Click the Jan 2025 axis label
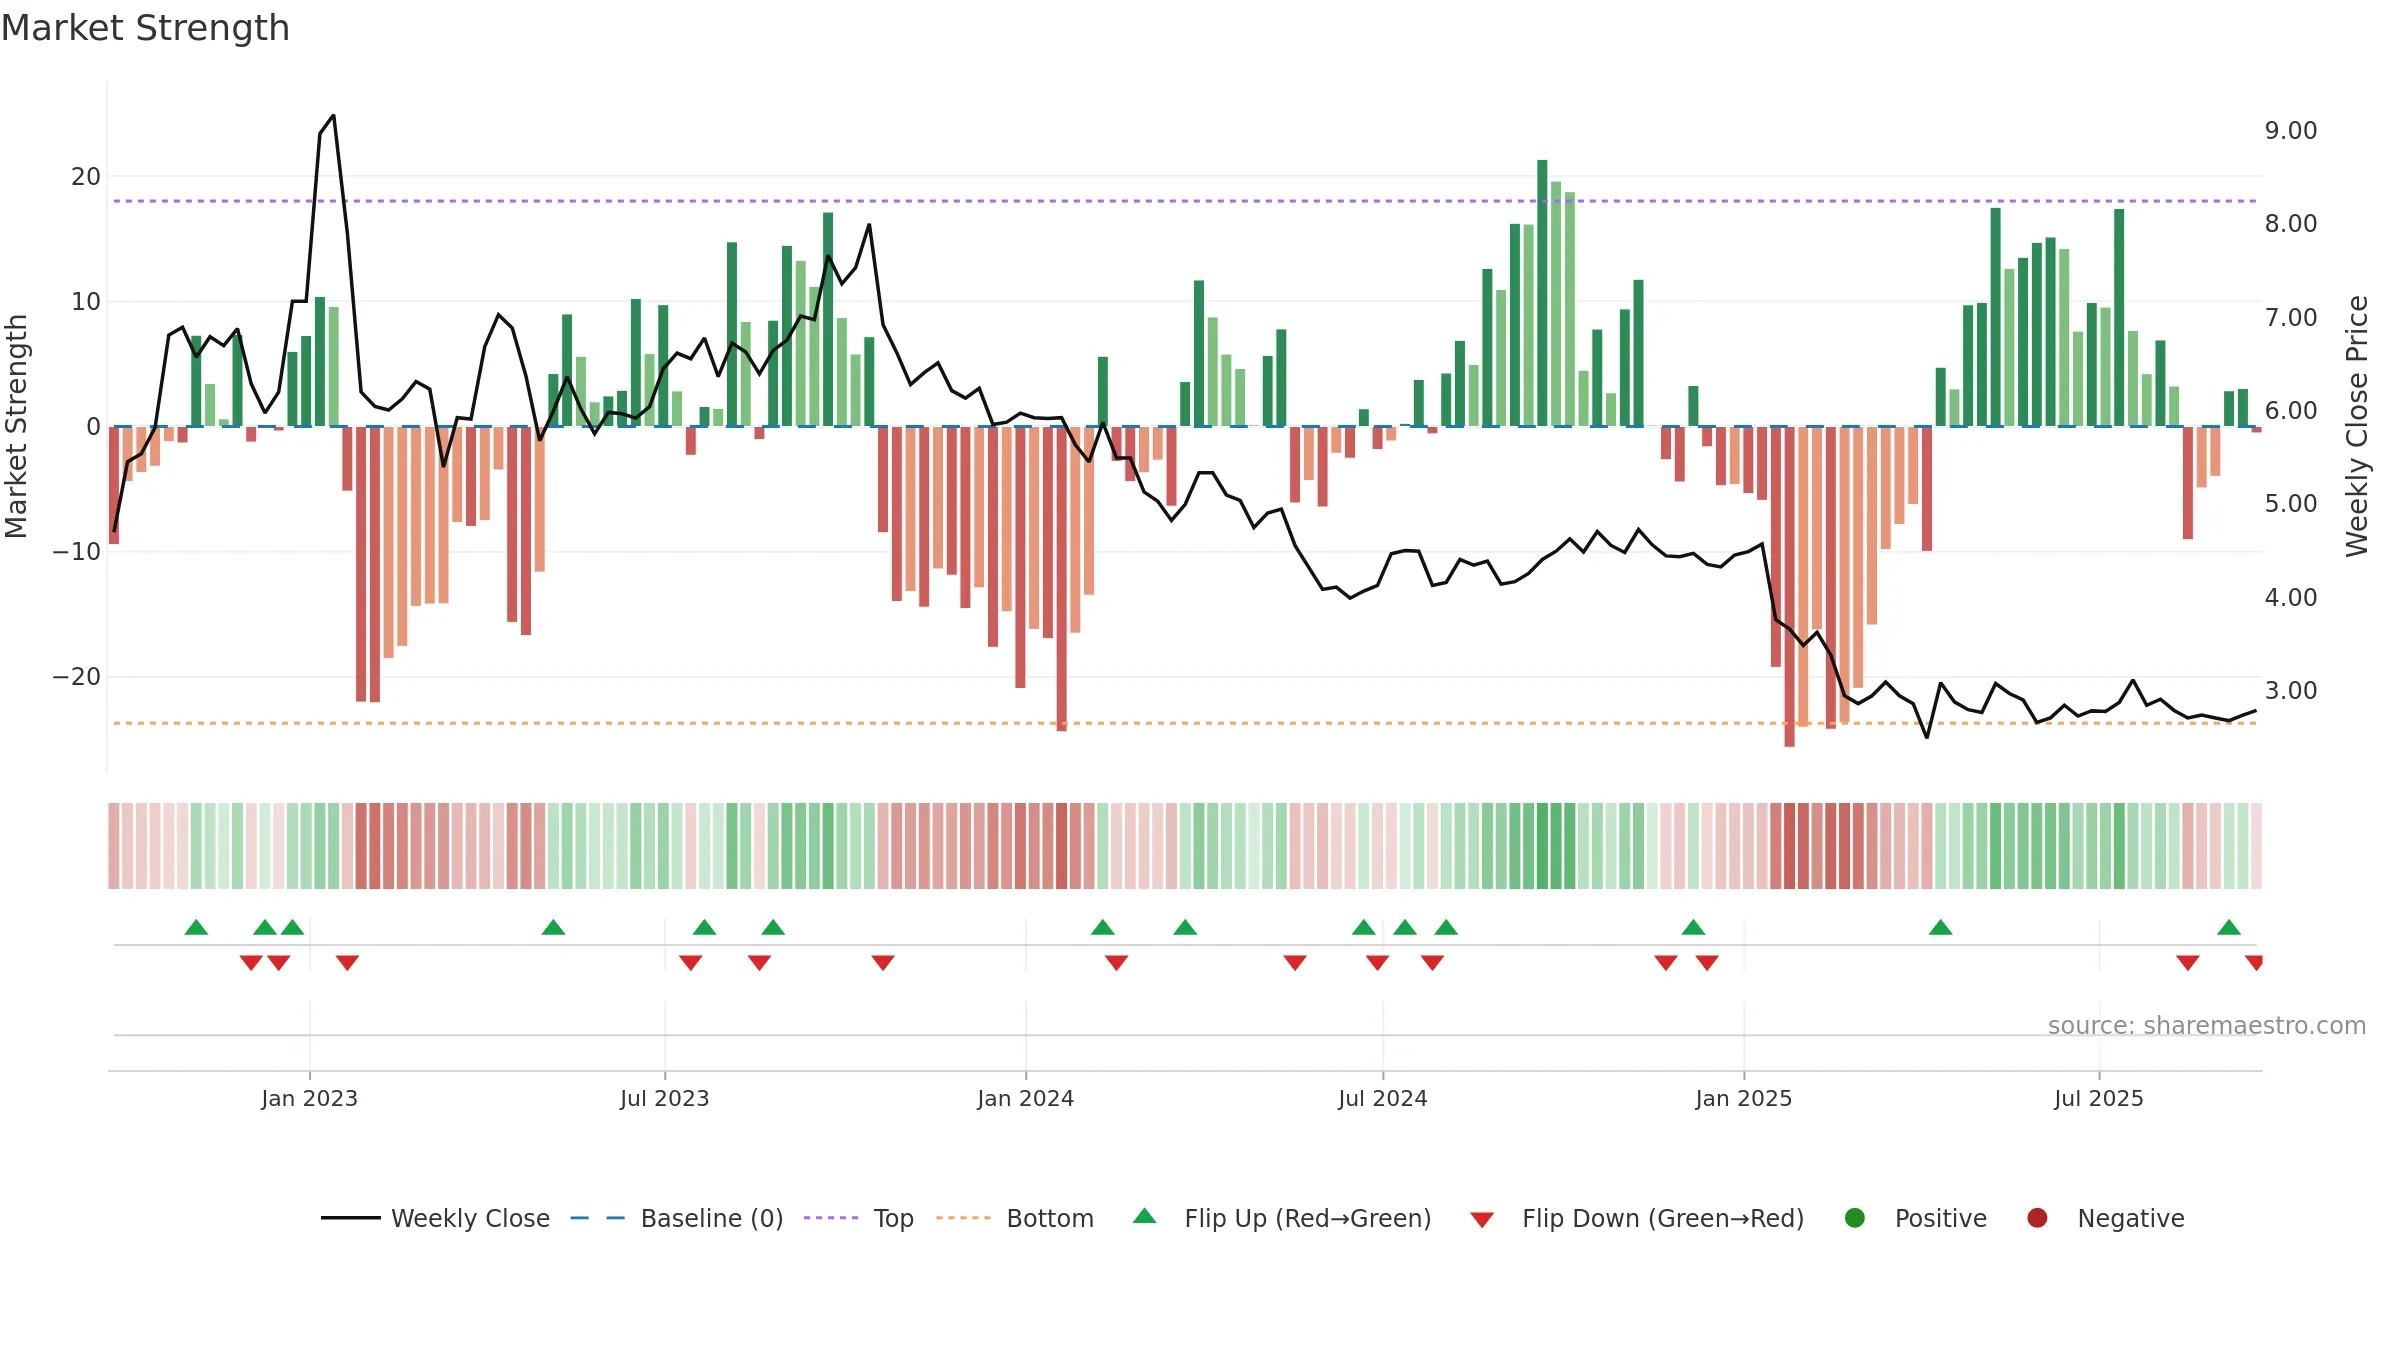This screenshot has height=1350, width=2400. (1743, 1098)
